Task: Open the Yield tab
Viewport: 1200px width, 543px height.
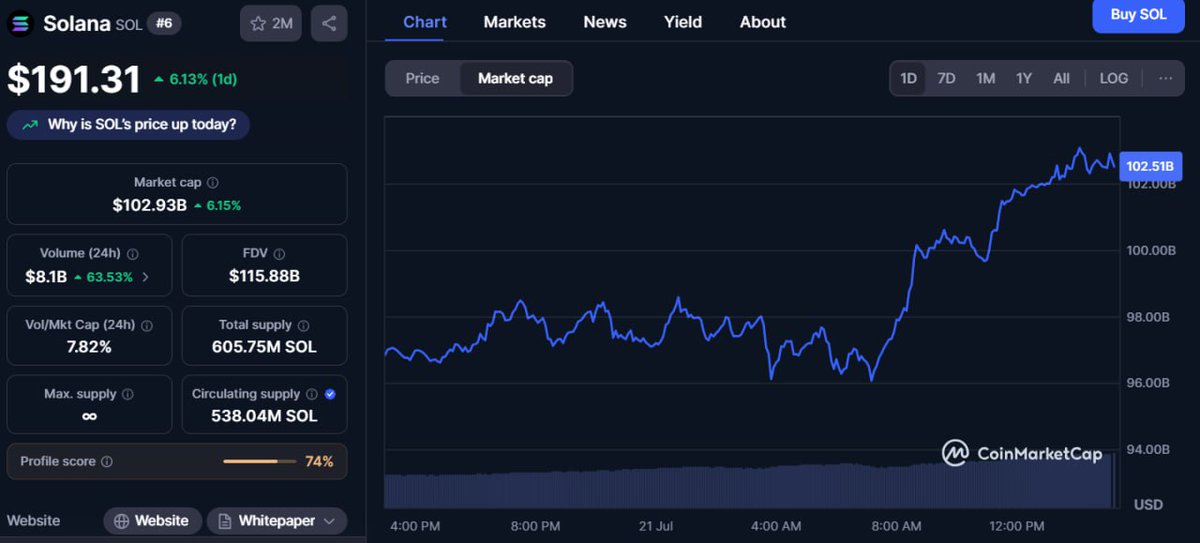Action: 683,22
